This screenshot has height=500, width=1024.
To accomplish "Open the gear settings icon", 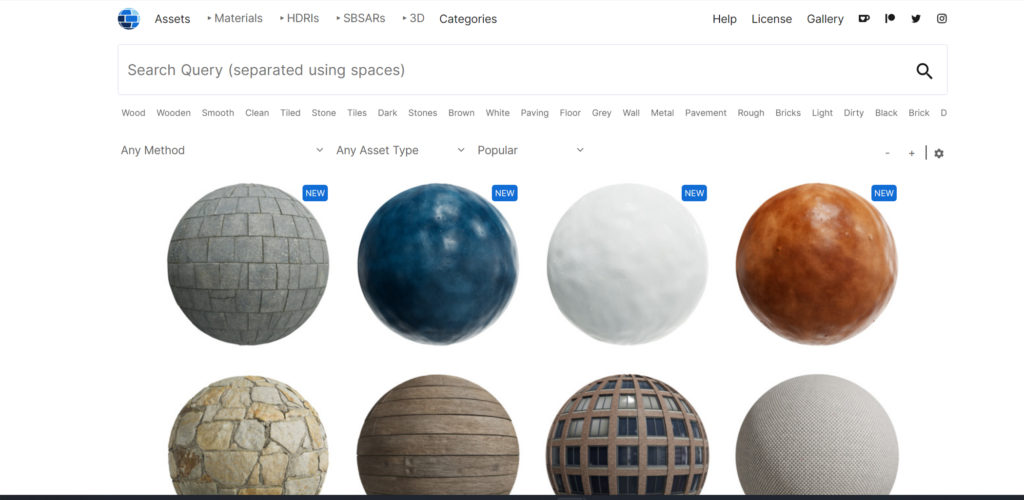I will (939, 153).
